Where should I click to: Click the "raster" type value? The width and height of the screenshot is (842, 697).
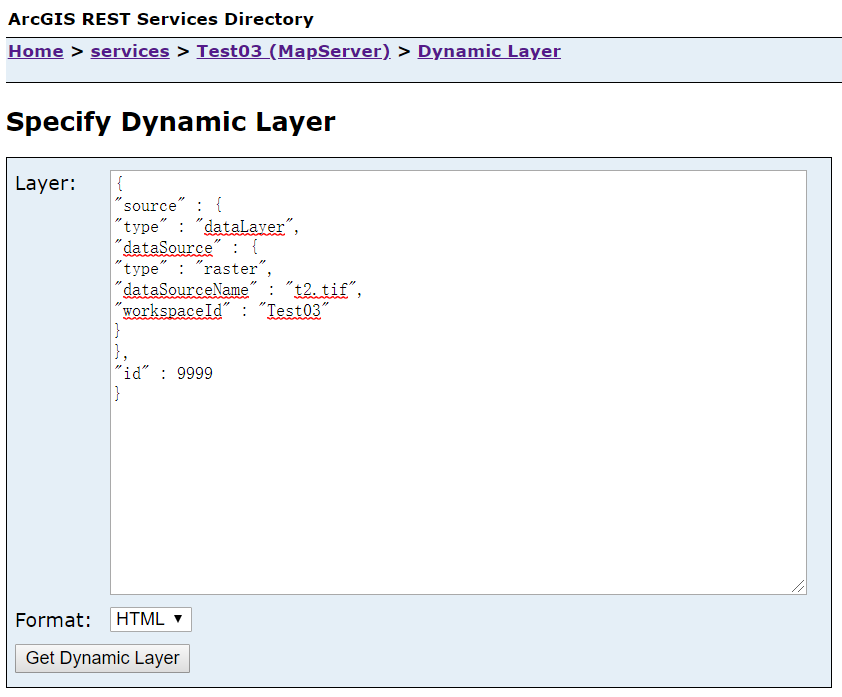click(x=231, y=269)
